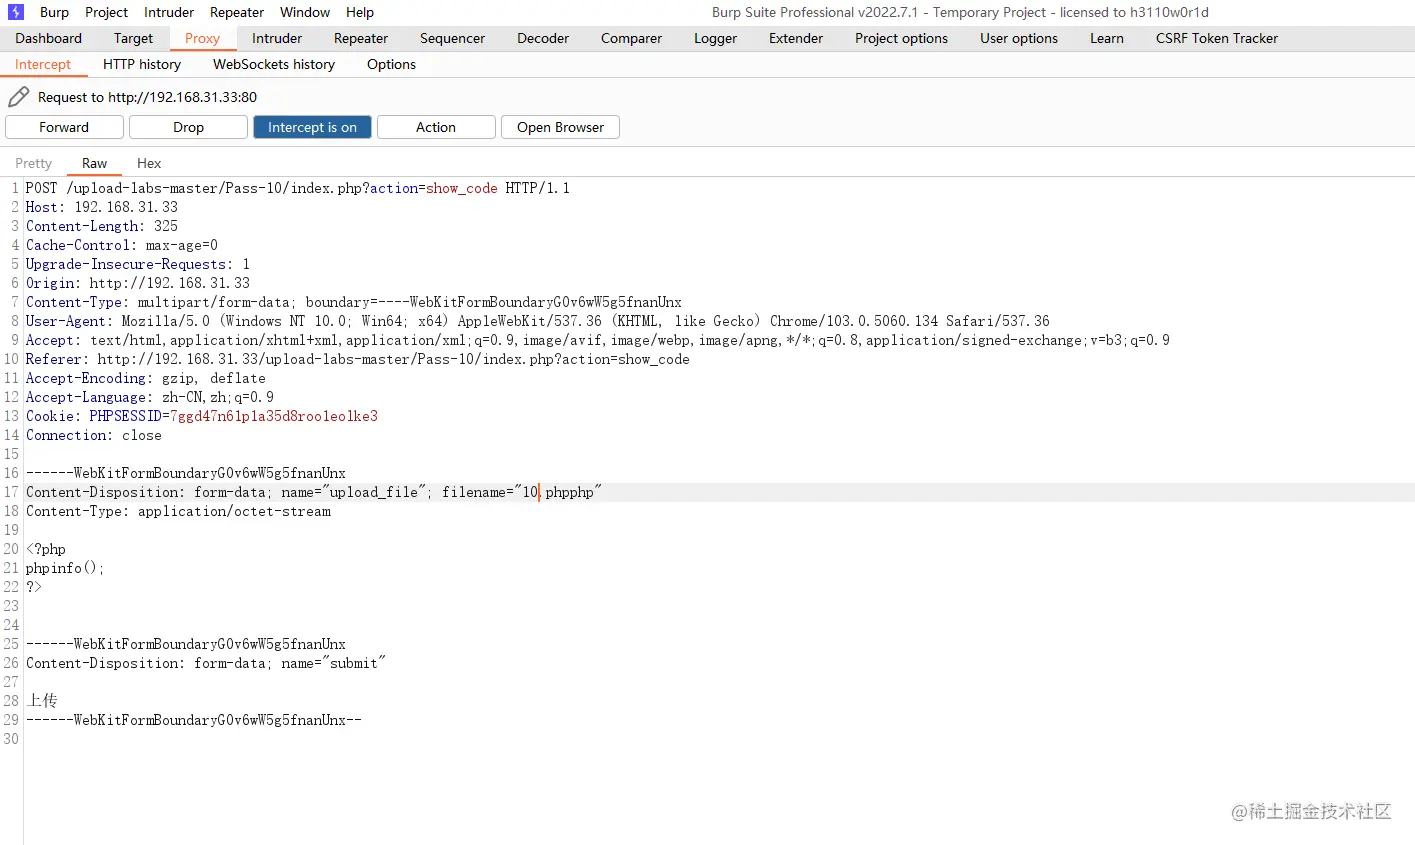
Task: Switch to the HTTP history sub-tab
Action: [x=142, y=64]
